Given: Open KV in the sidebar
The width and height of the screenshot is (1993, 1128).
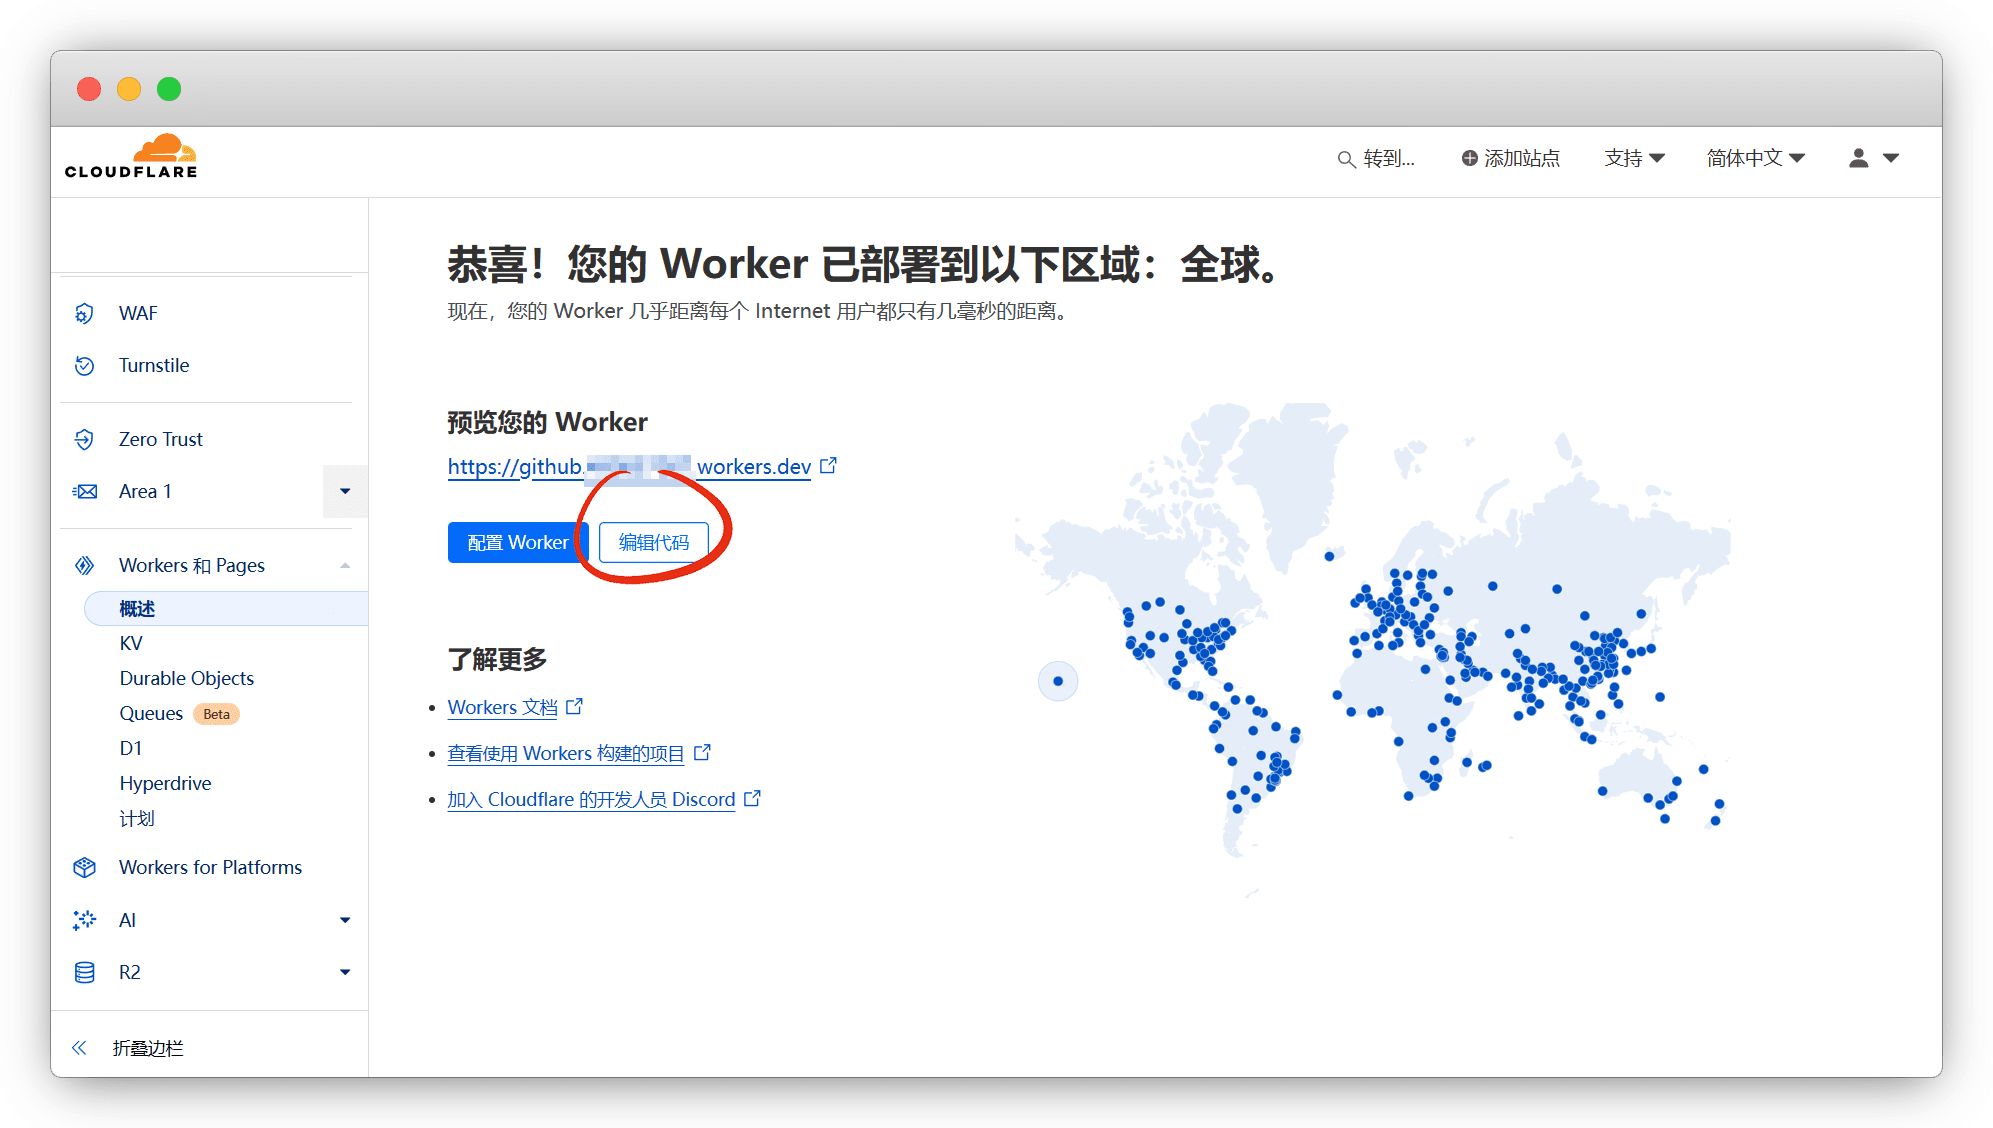Looking at the screenshot, I should click(131, 643).
